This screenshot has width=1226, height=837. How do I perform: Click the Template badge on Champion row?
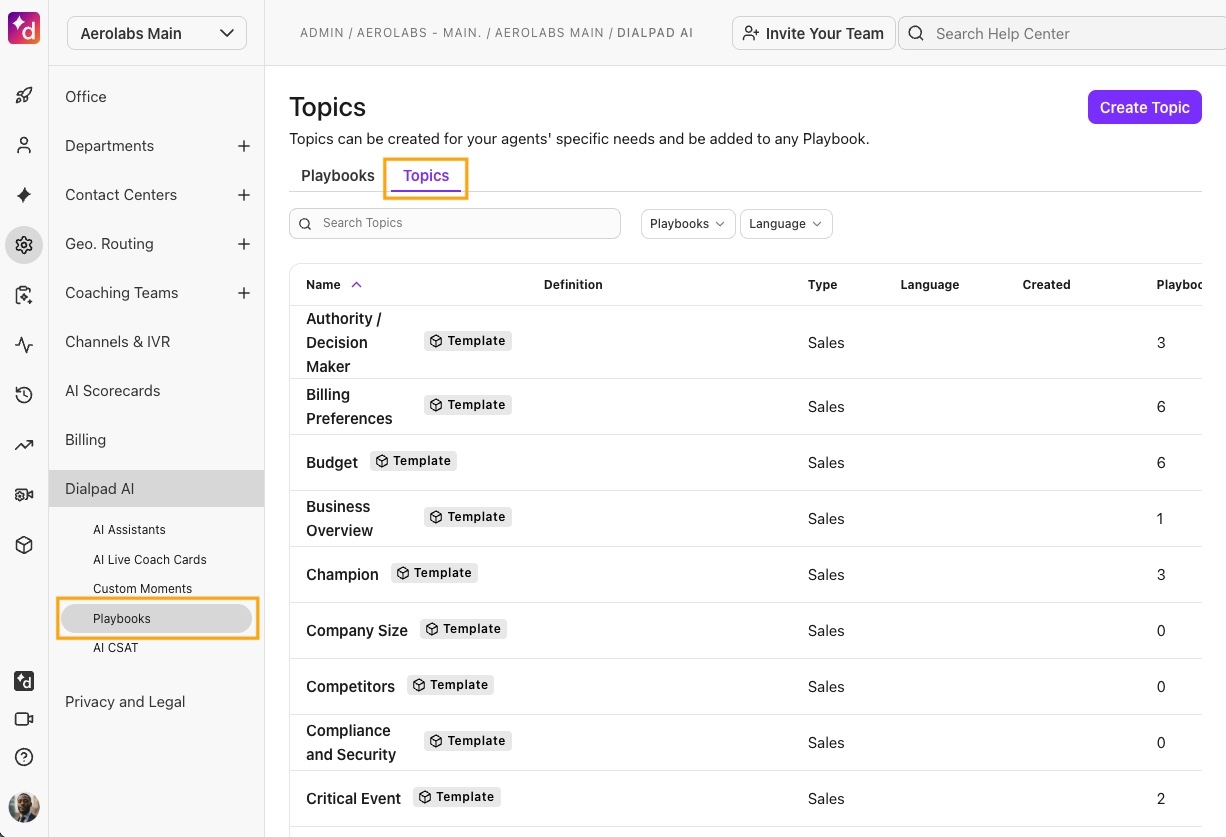[x=434, y=573]
